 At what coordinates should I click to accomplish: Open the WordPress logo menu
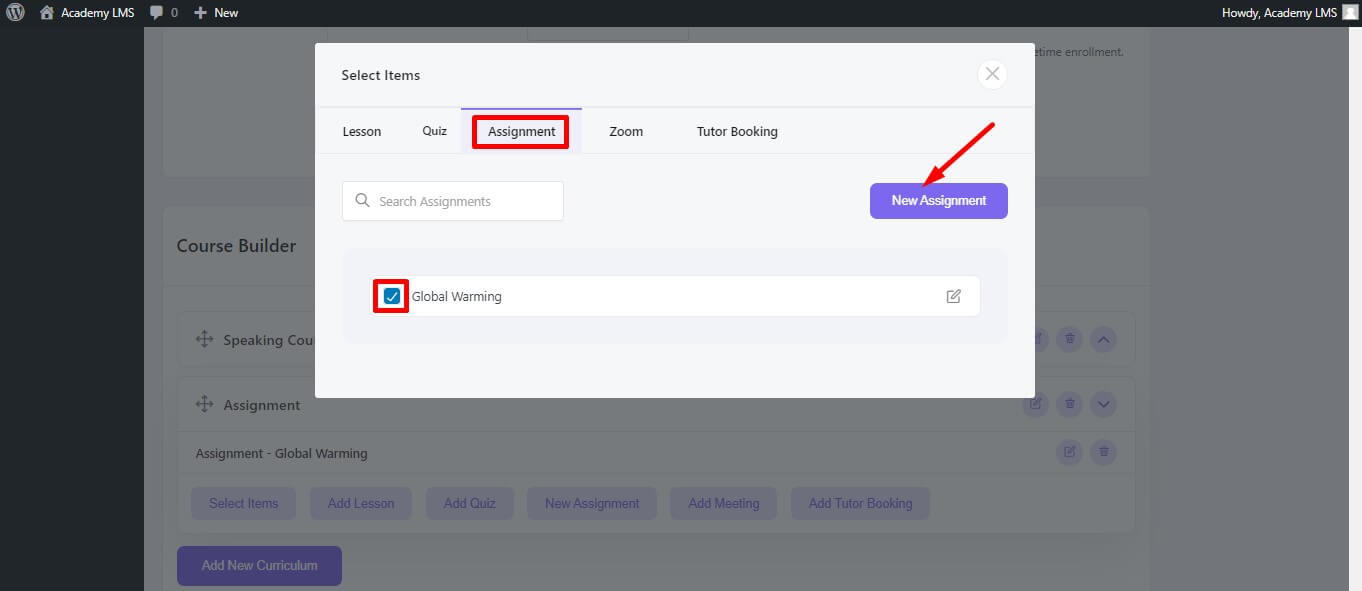pos(15,12)
